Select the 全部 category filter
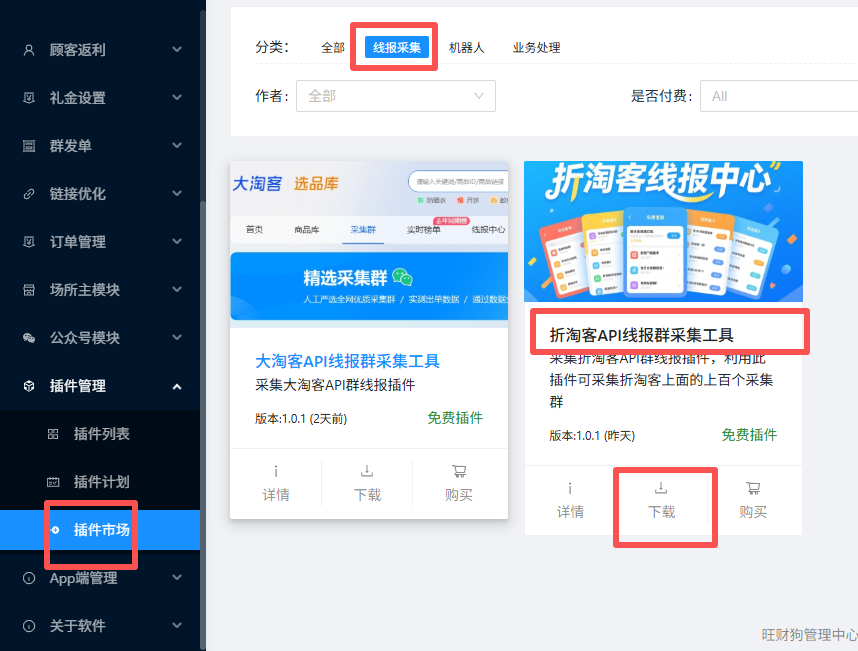Screen dimensions: 858x651 pyautogui.click(x=333, y=48)
